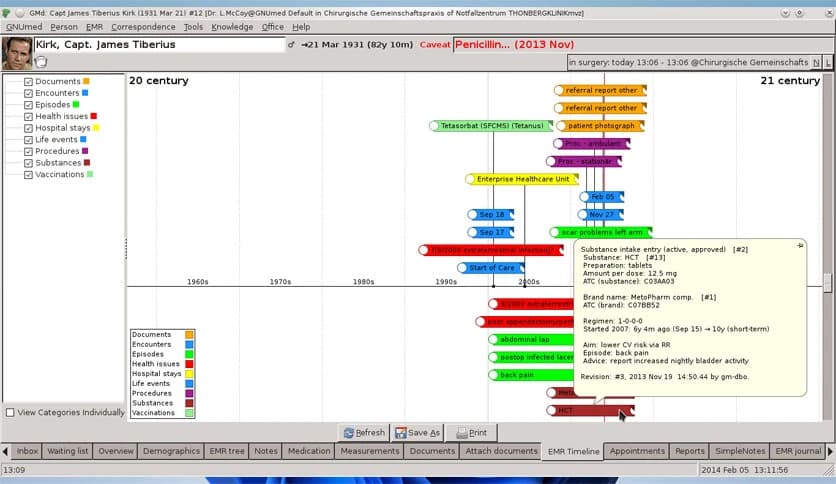The height and width of the screenshot is (484, 836).
Task: Select the Feb 05 encounter event
Action: tap(601, 197)
